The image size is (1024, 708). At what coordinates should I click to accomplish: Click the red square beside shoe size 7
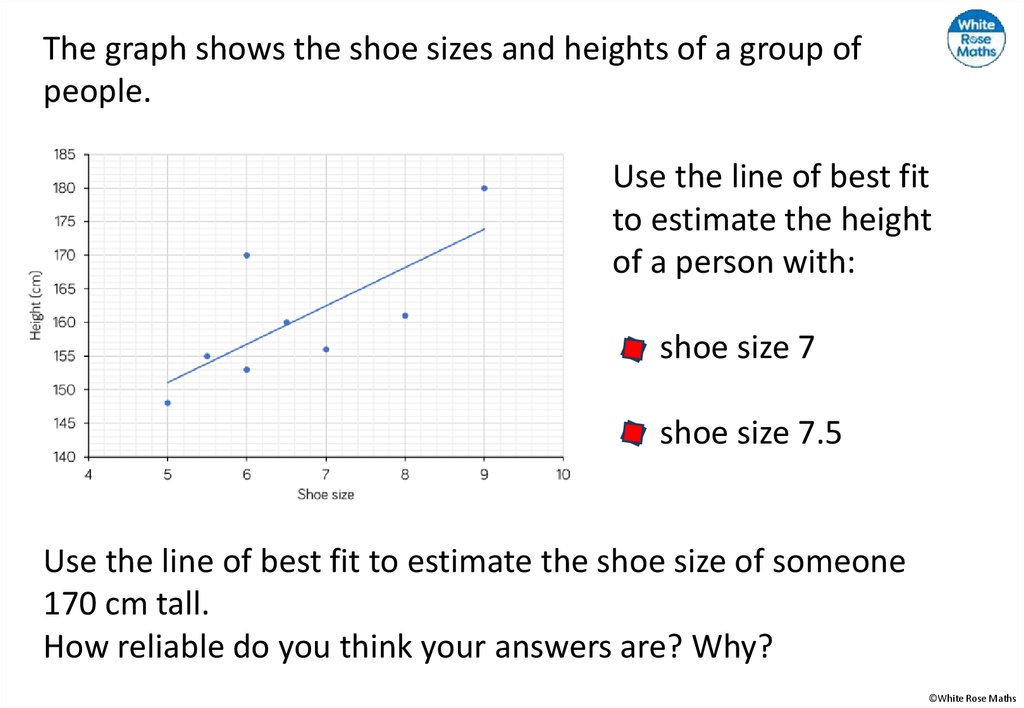pyautogui.click(x=633, y=349)
